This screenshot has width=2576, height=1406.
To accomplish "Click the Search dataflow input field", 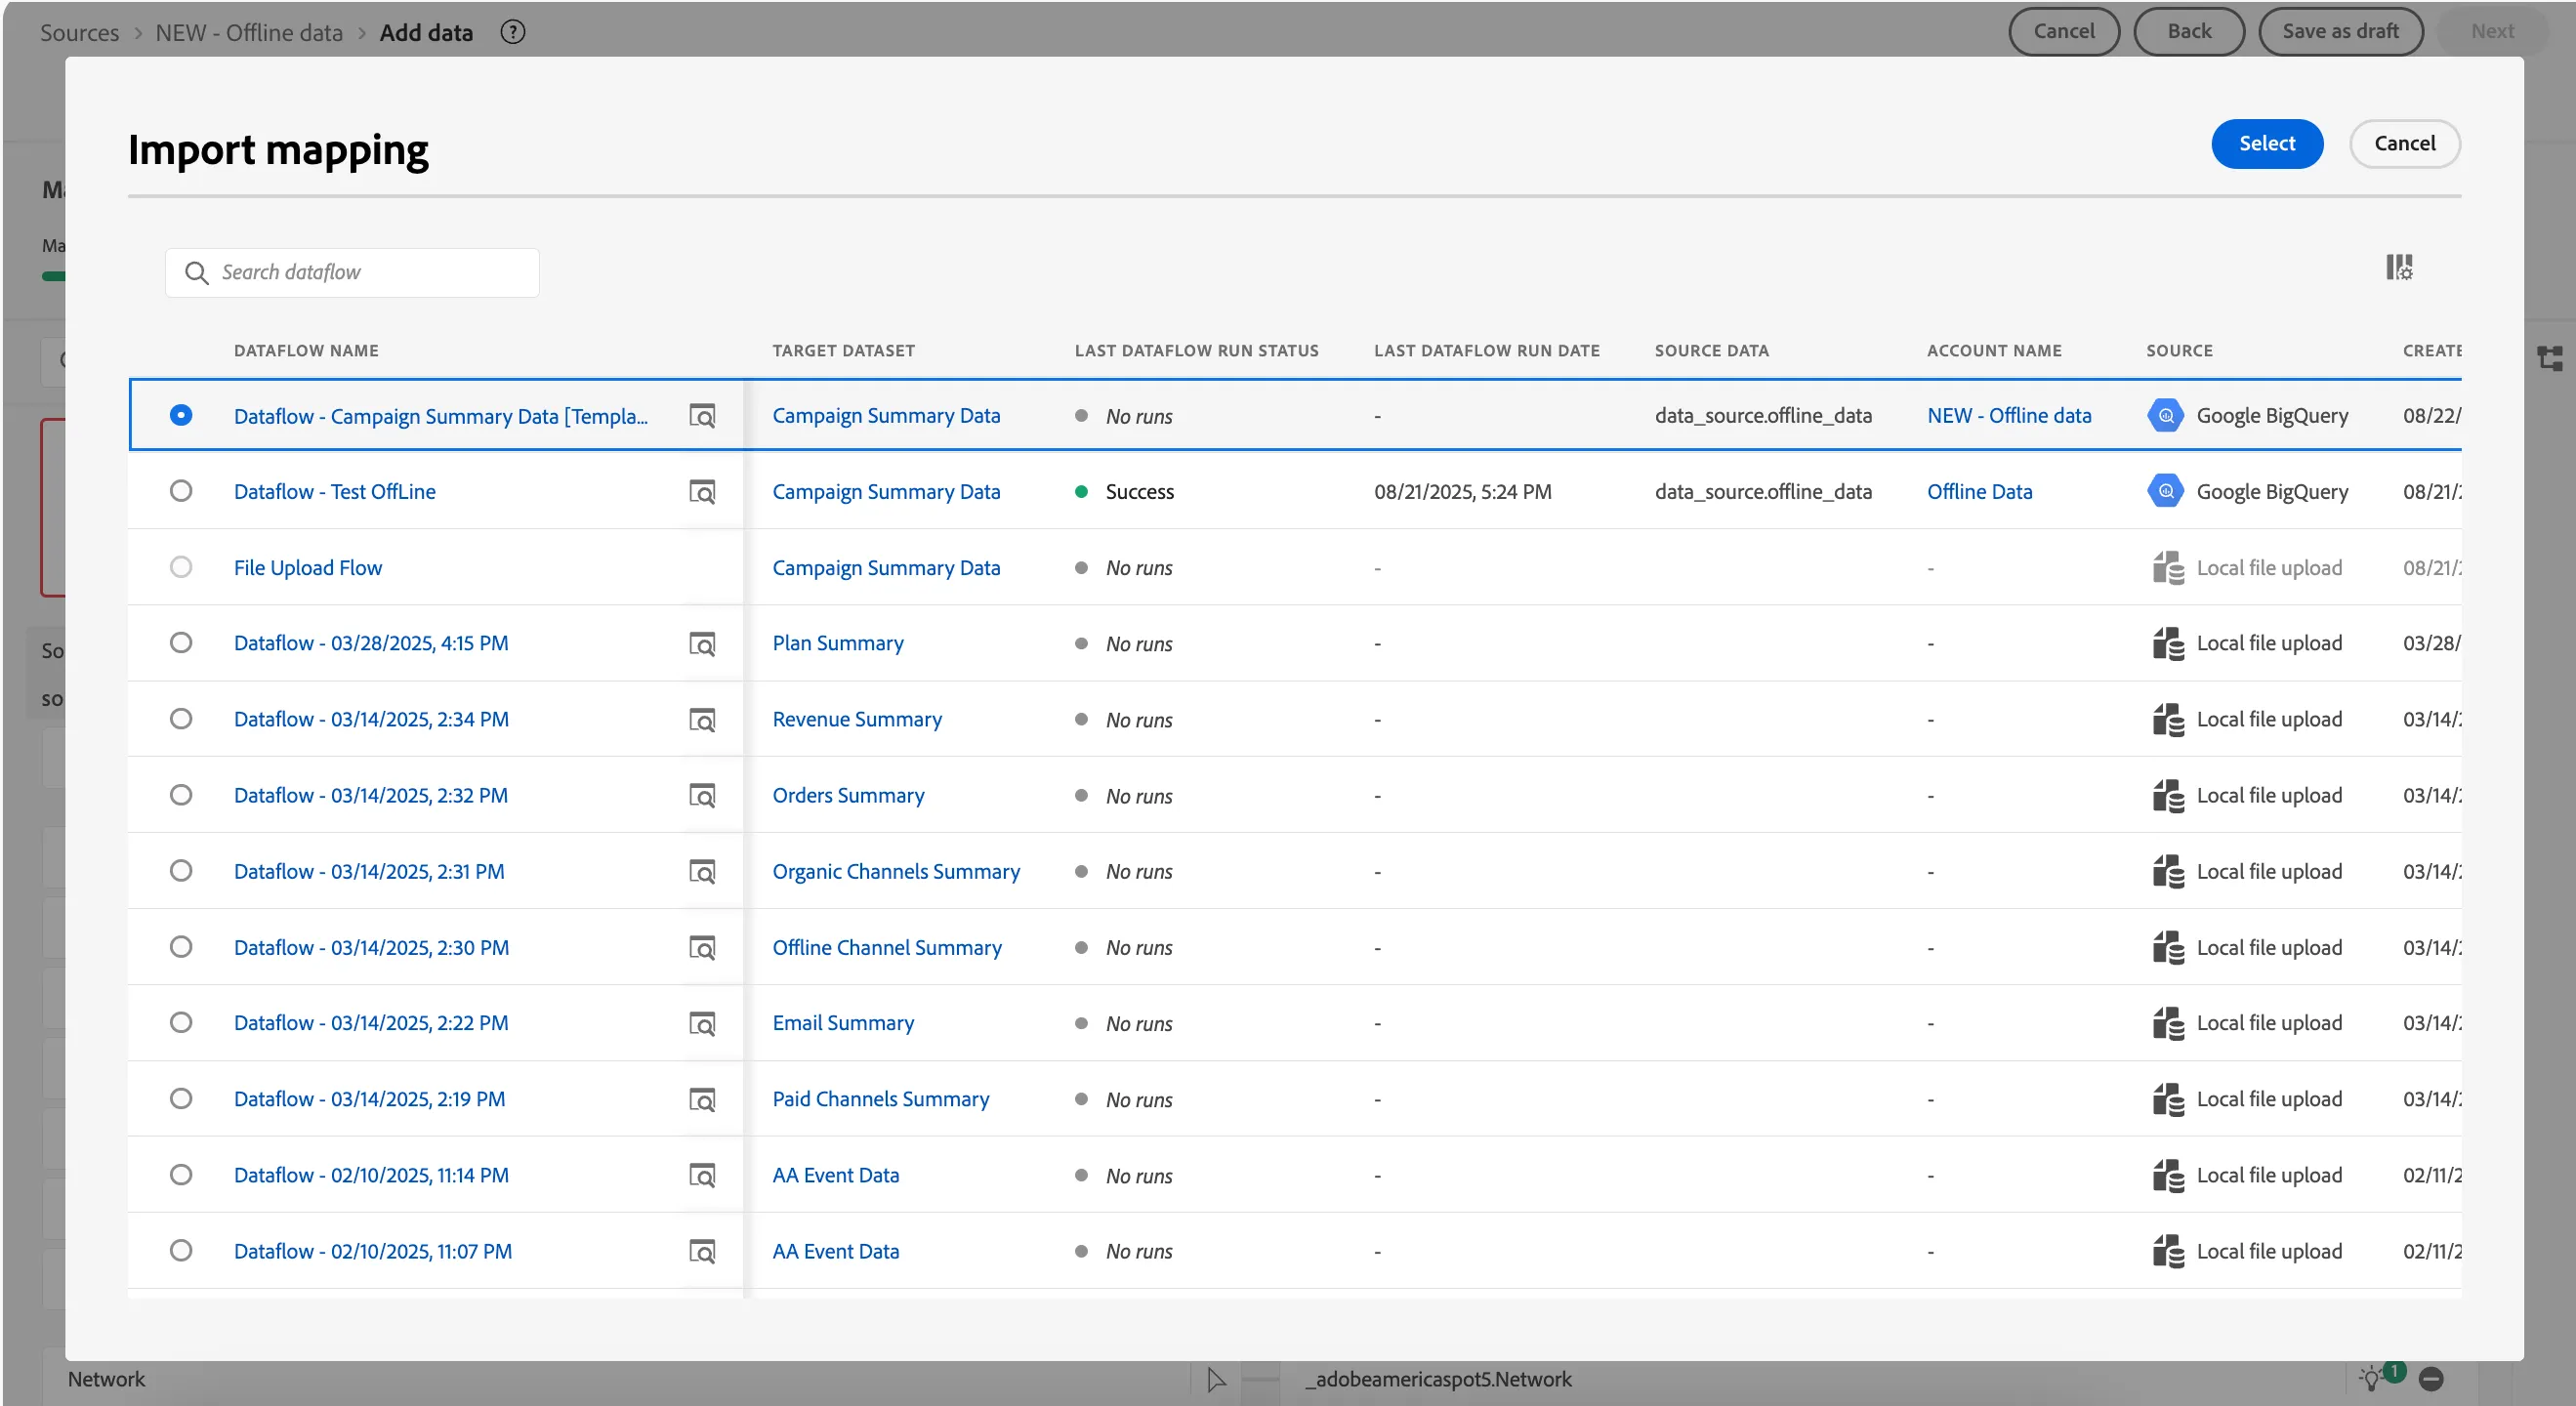I will [x=352, y=273].
